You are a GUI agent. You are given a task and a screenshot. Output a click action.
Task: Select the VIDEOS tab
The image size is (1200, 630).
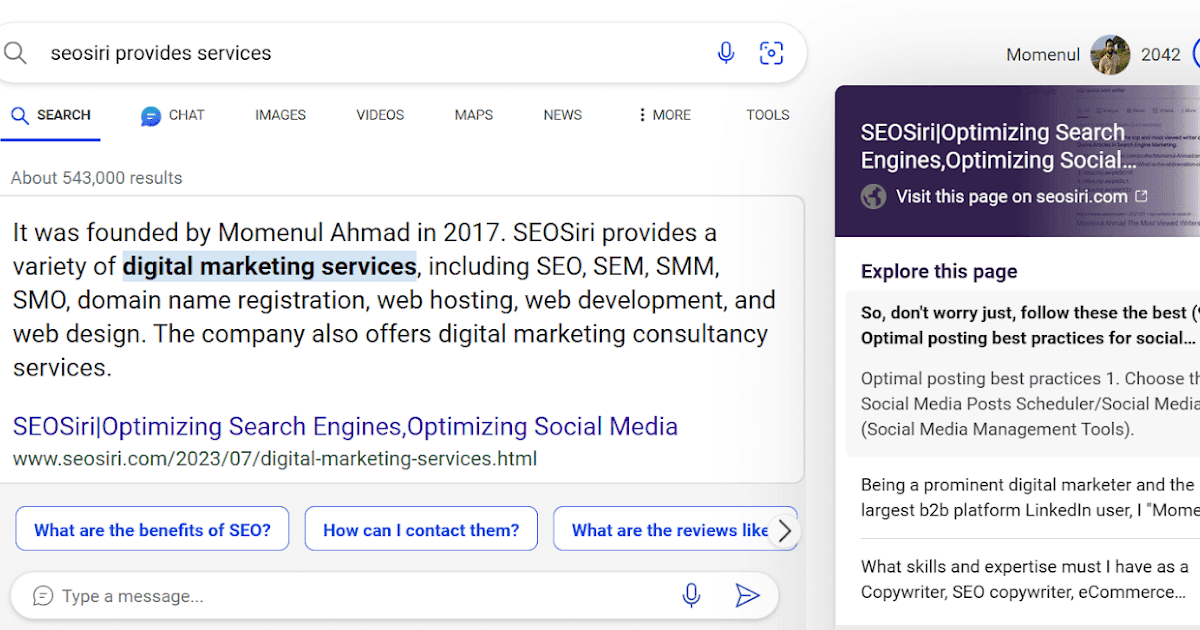[x=379, y=115]
